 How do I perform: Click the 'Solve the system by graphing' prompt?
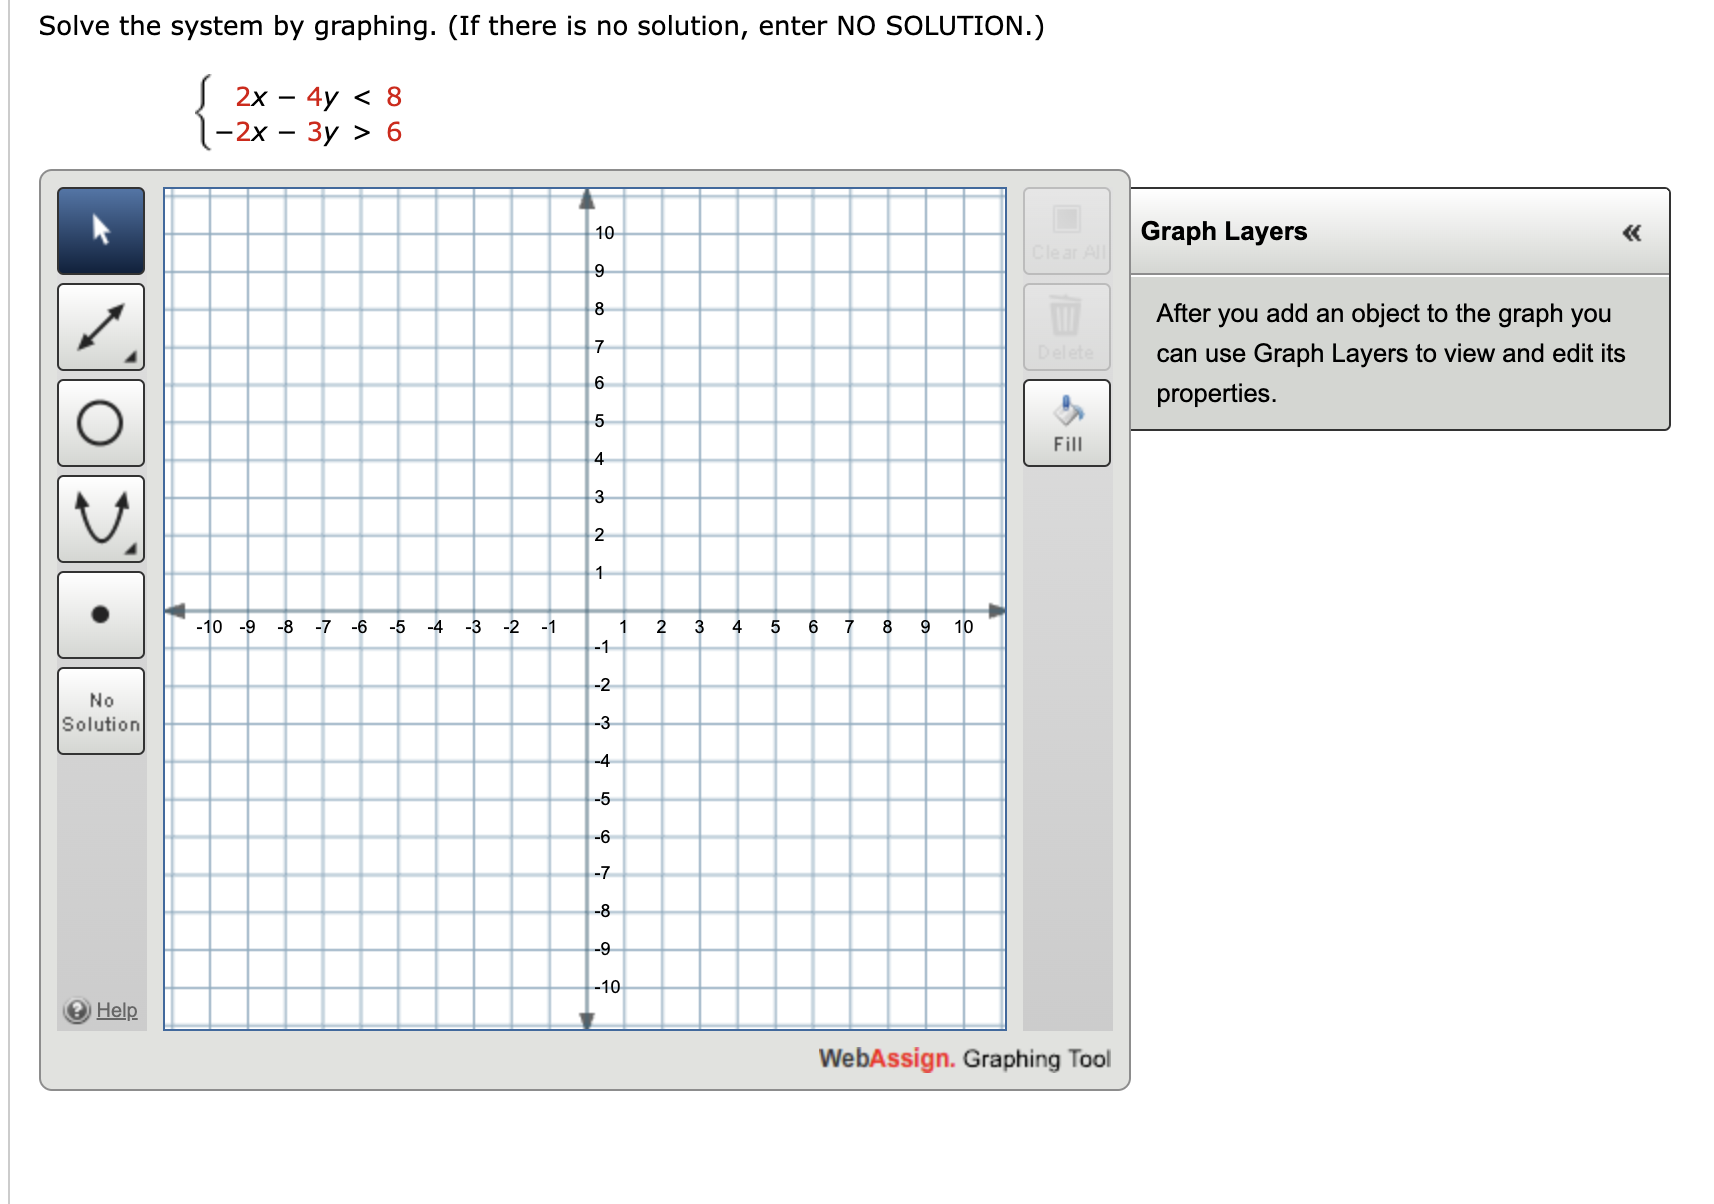(x=541, y=26)
